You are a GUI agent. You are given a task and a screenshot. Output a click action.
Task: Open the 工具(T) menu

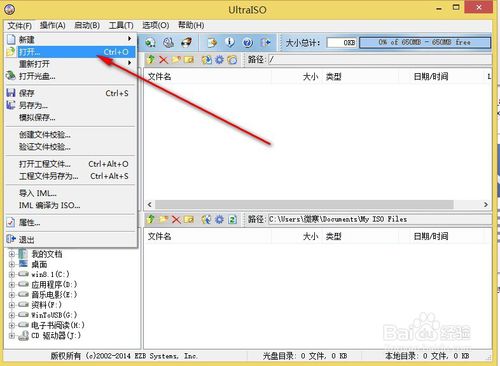[121, 25]
